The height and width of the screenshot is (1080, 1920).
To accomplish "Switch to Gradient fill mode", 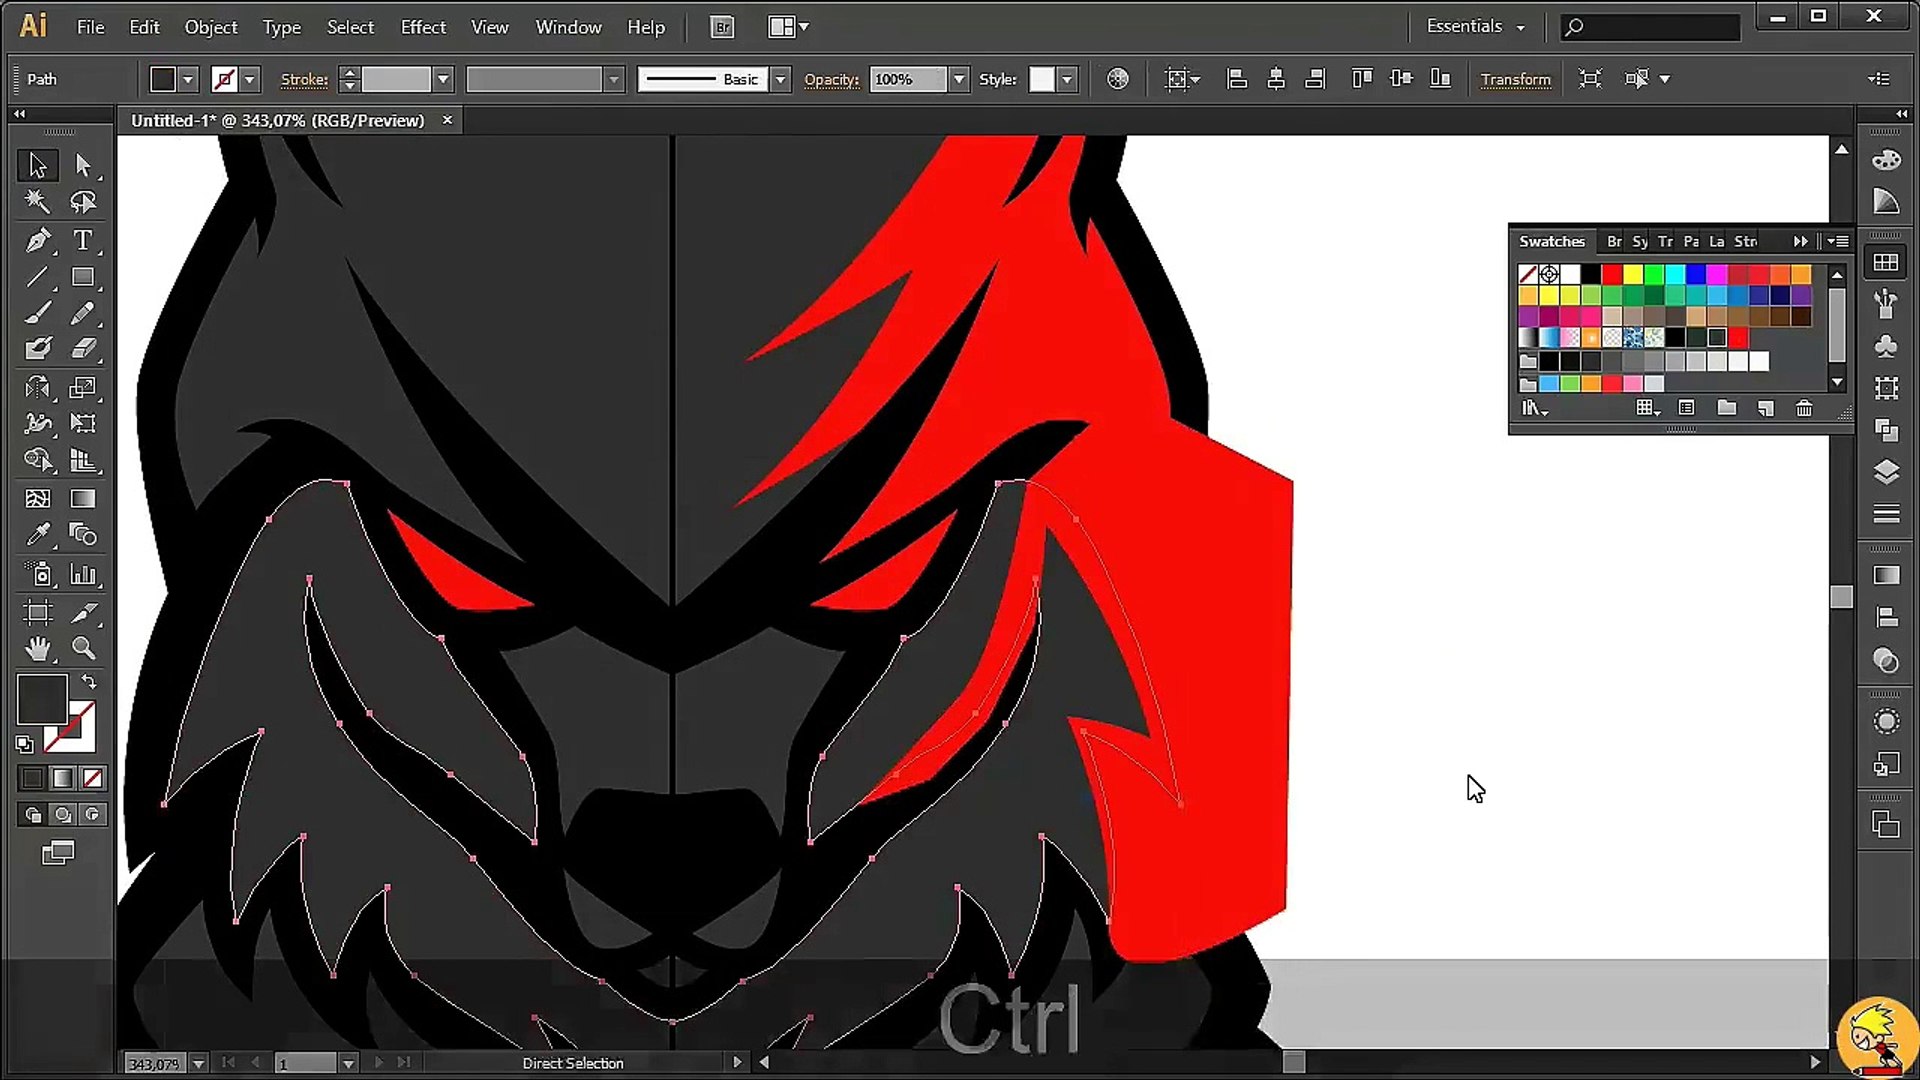I will [x=62, y=778].
